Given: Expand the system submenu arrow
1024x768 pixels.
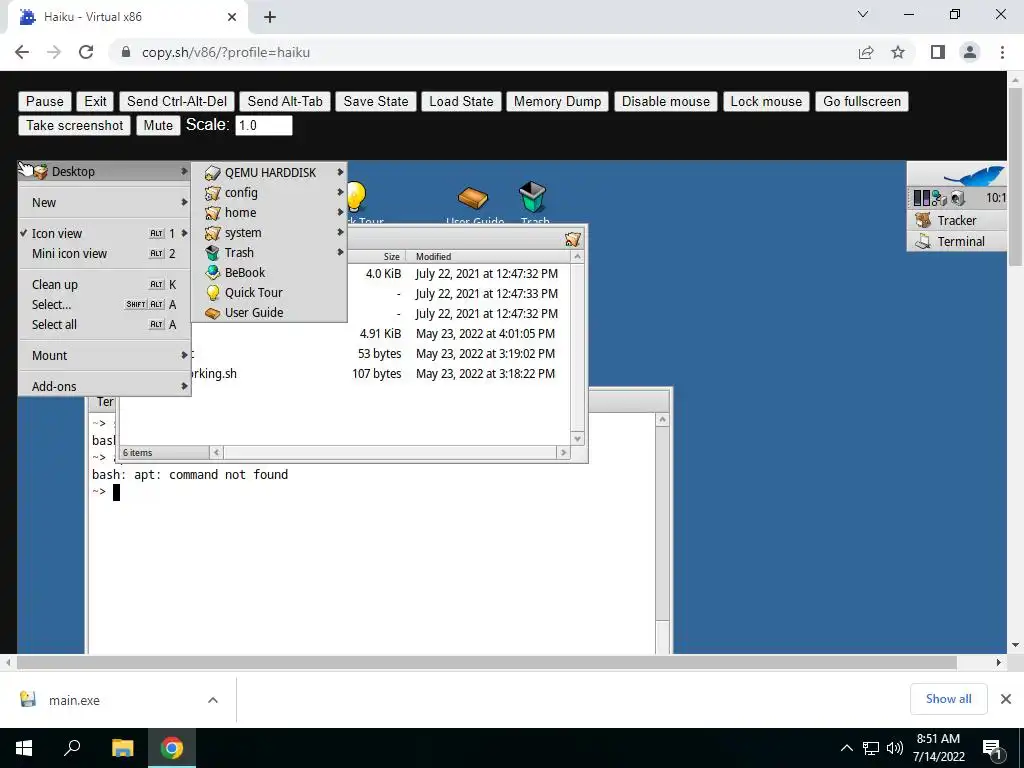Looking at the screenshot, I should coord(340,232).
